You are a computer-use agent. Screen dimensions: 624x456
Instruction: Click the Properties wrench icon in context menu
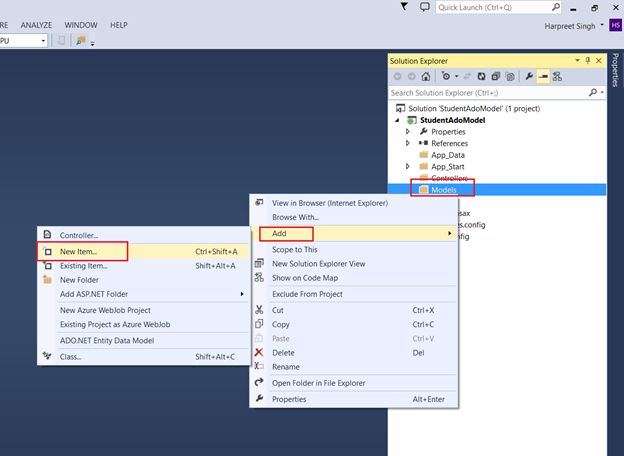(x=259, y=398)
